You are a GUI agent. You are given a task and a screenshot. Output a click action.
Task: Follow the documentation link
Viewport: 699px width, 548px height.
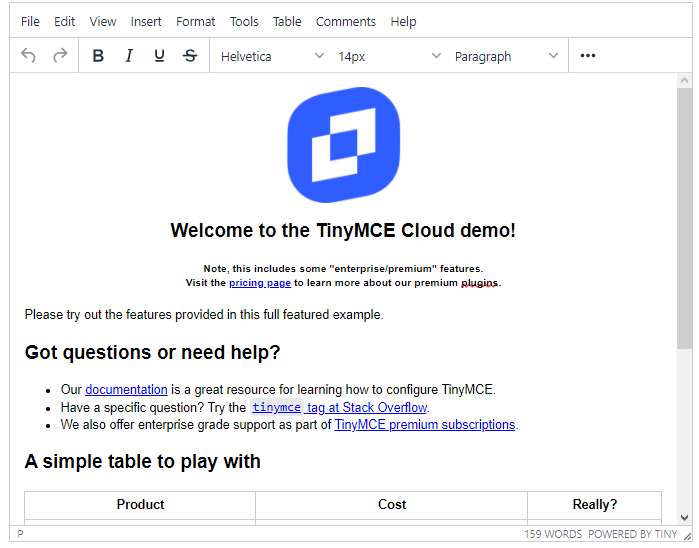point(126,390)
